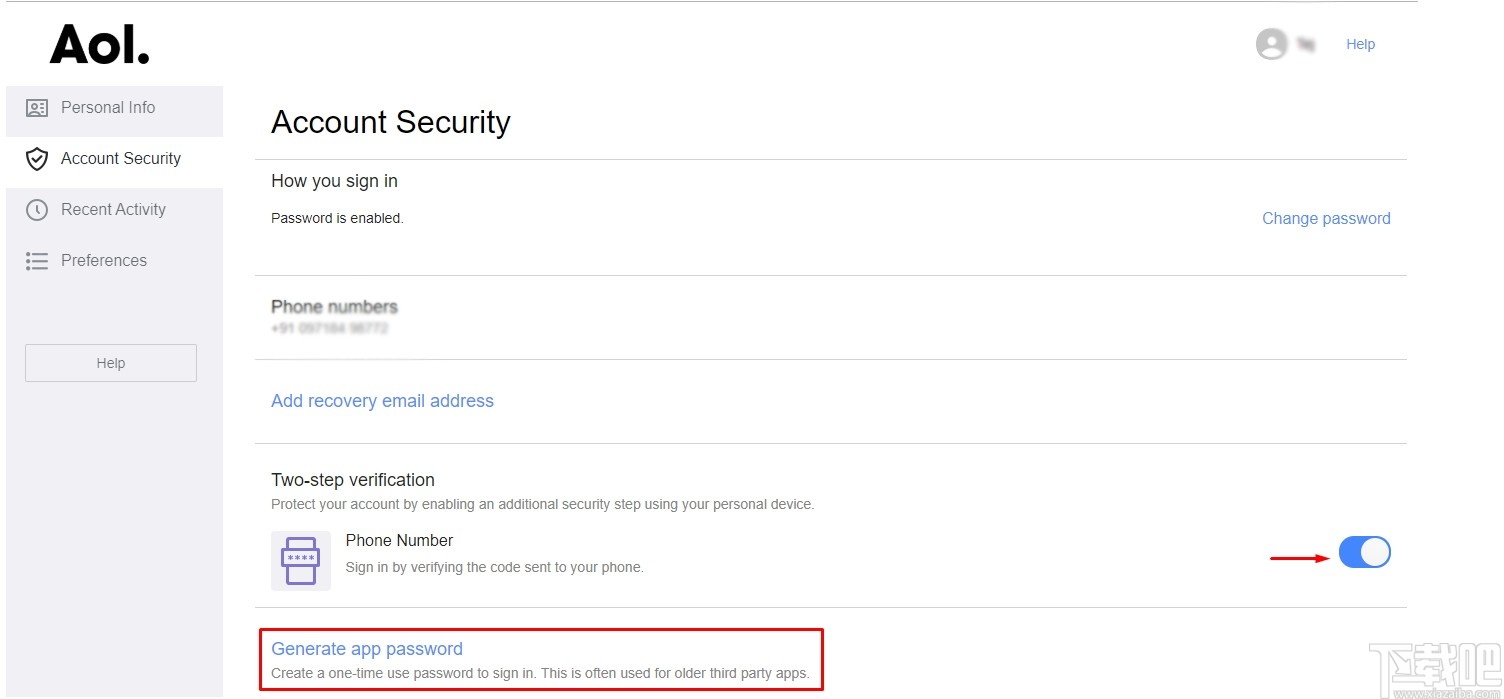1504x699 pixels.
Task: Select the Account Security menu item
Action: [x=120, y=159]
